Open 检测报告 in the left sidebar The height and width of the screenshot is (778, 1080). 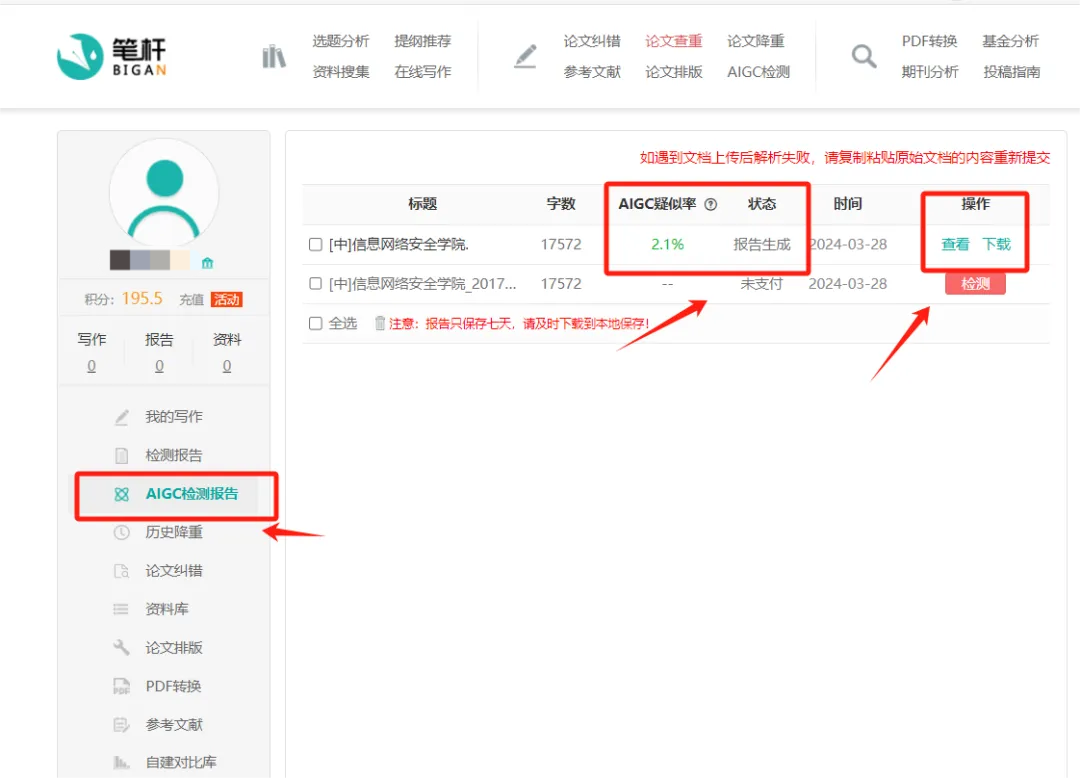click(173, 455)
